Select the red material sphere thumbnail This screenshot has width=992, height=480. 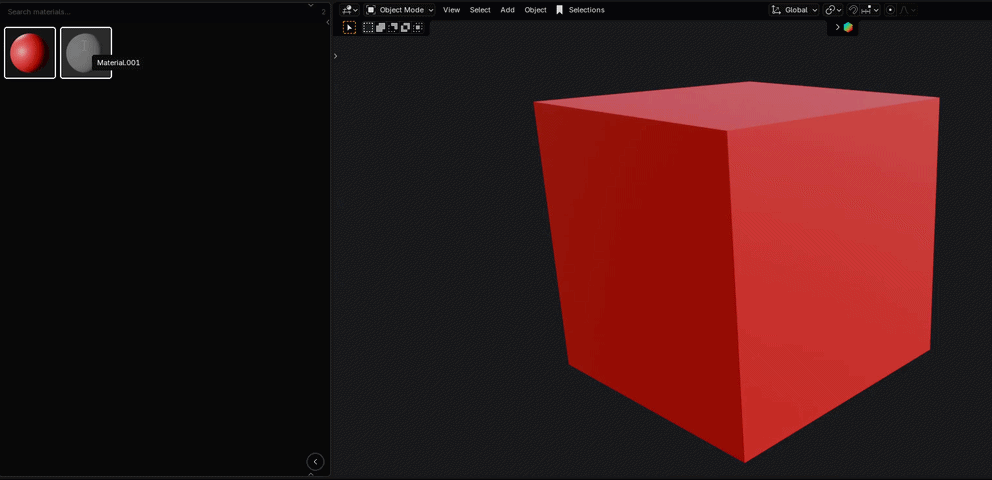click(x=30, y=52)
